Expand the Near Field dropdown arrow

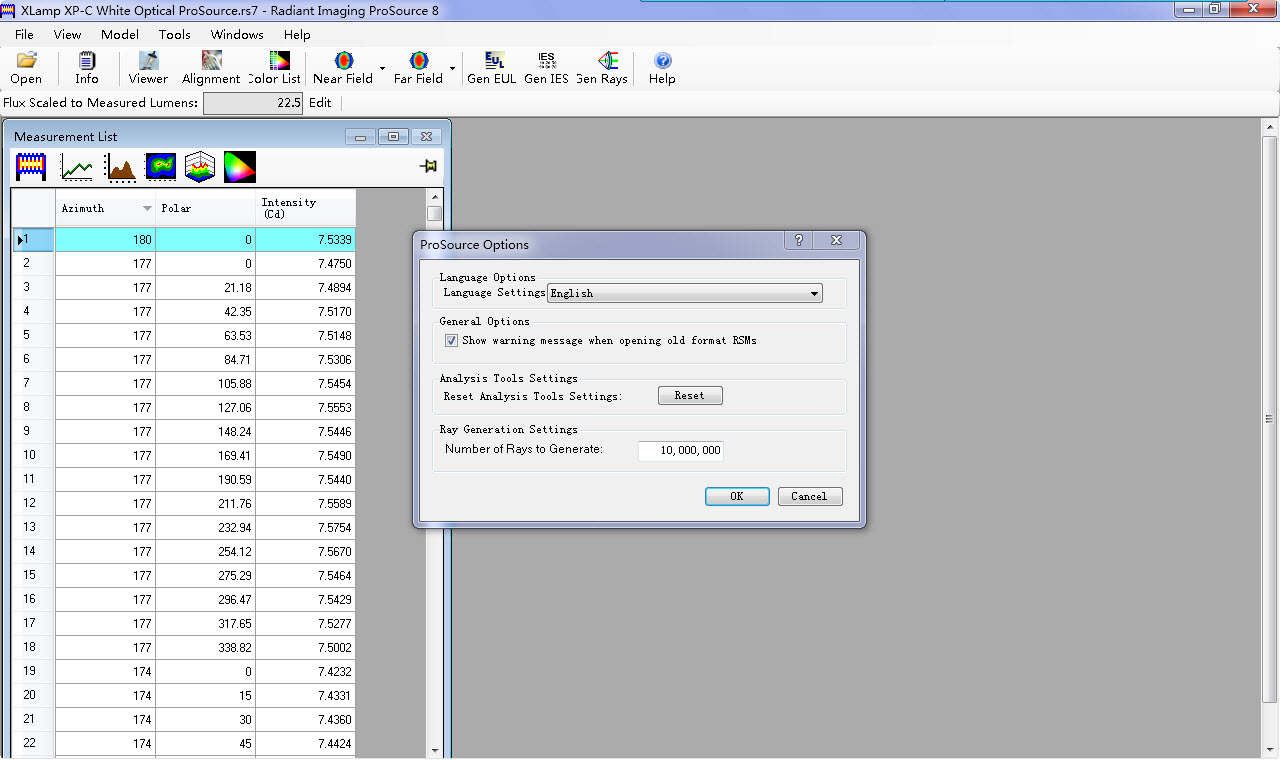tap(382, 69)
